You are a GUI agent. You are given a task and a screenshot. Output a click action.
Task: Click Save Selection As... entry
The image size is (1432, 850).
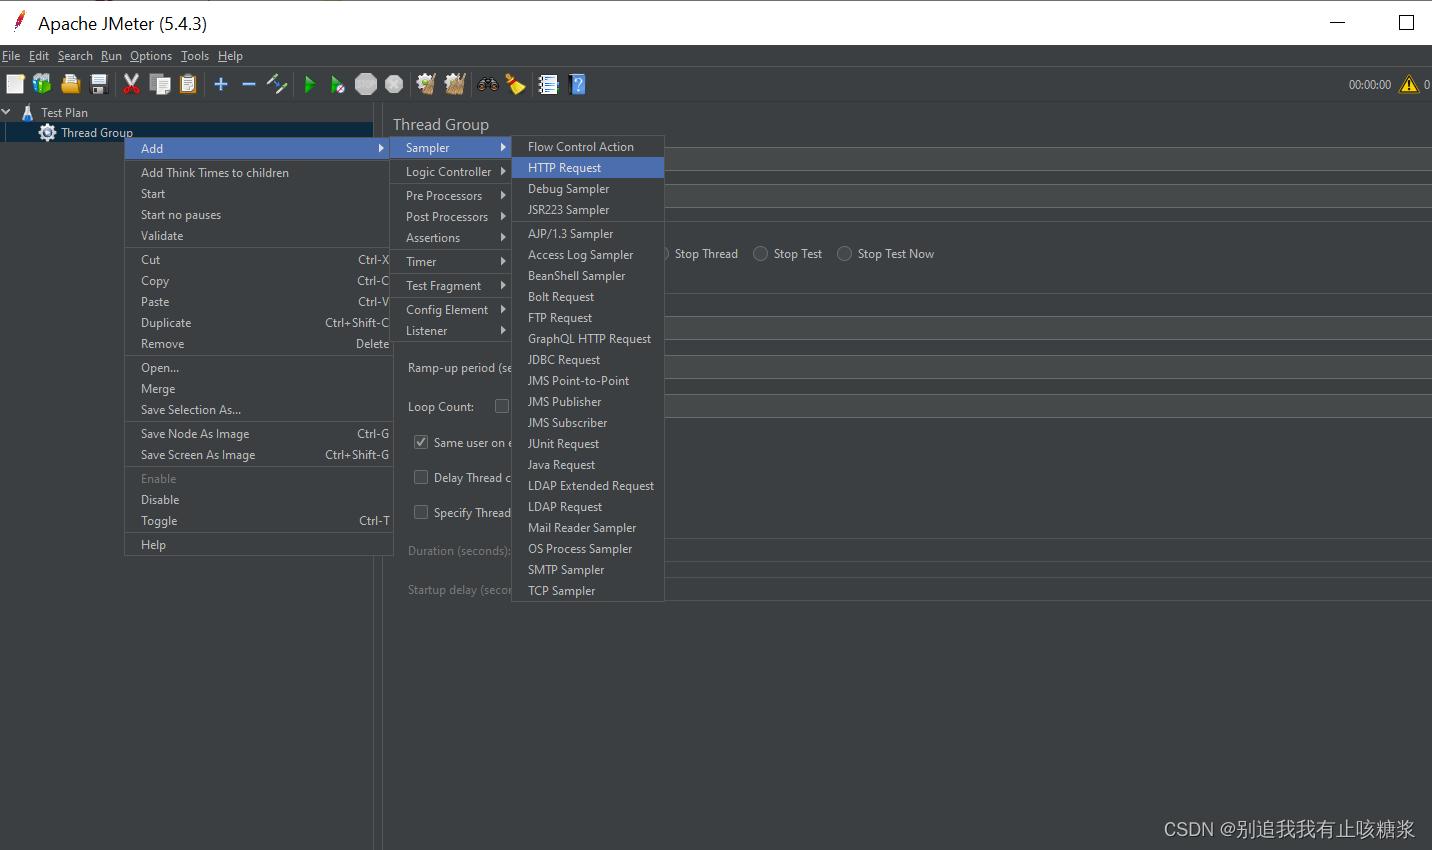(x=258, y=409)
